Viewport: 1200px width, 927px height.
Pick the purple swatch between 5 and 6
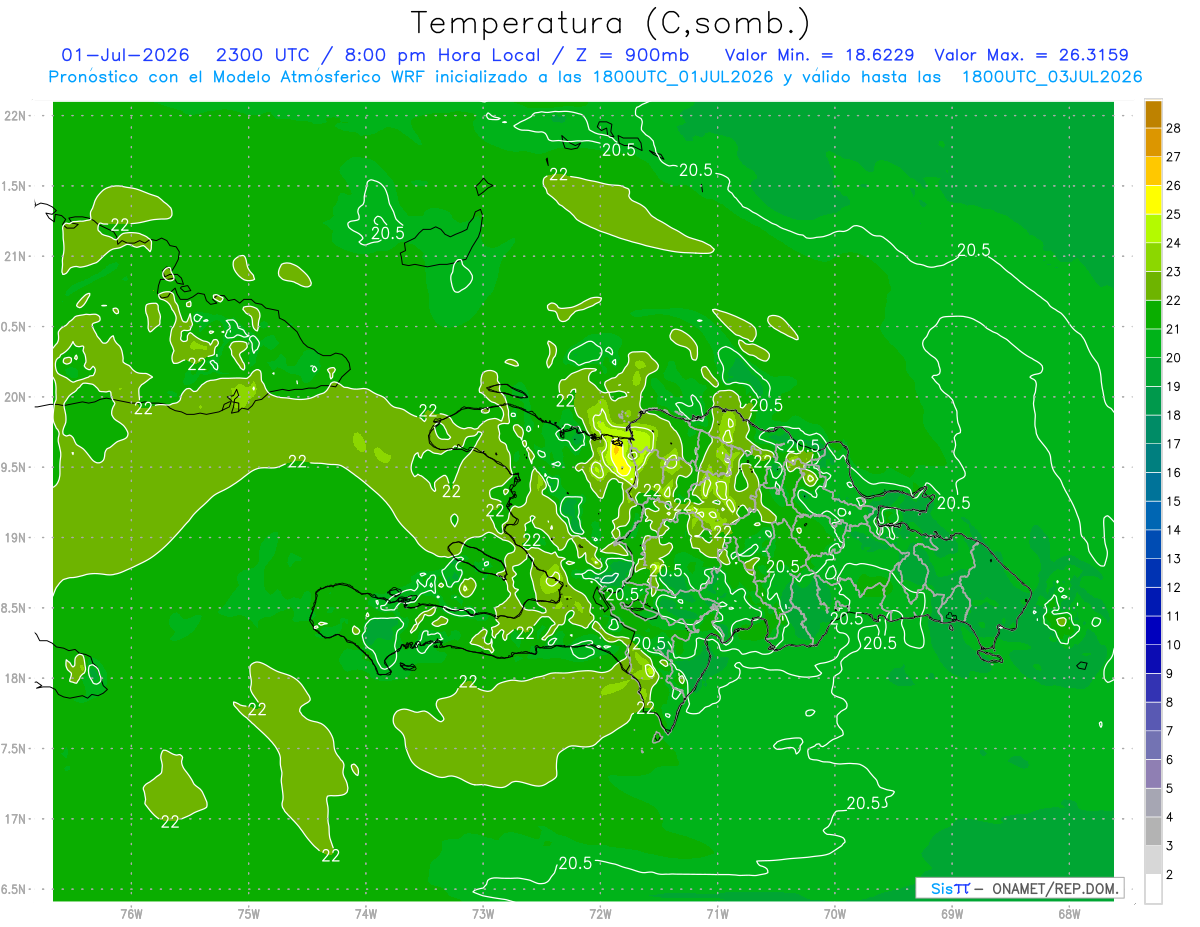click(1153, 775)
